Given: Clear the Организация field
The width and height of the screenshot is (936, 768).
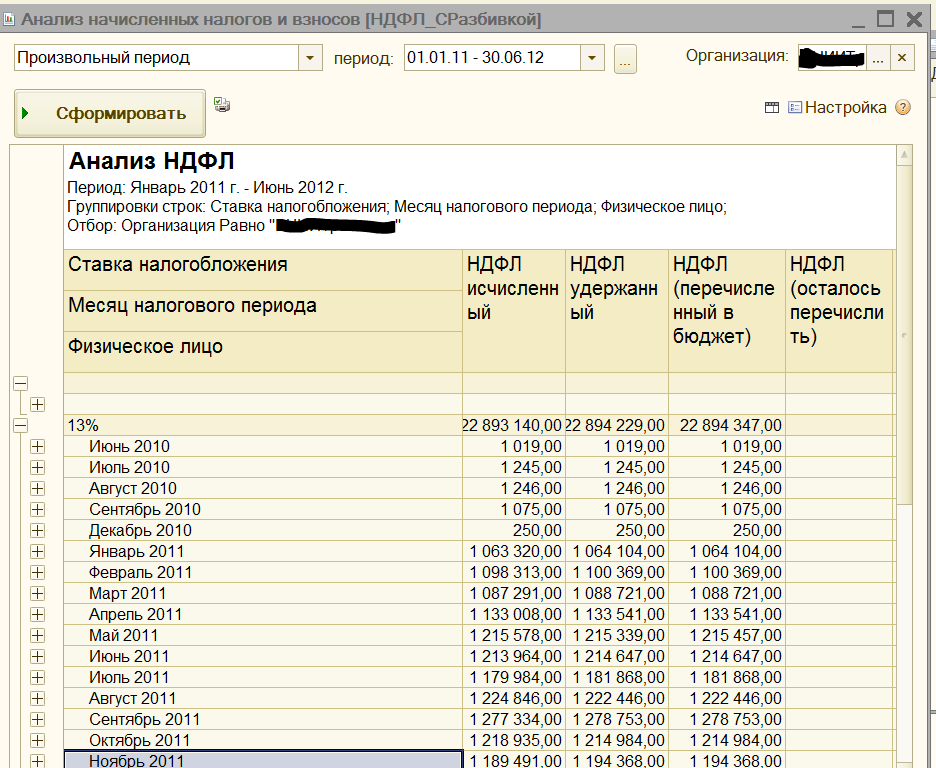Looking at the screenshot, I should click(x=902, y=58).
